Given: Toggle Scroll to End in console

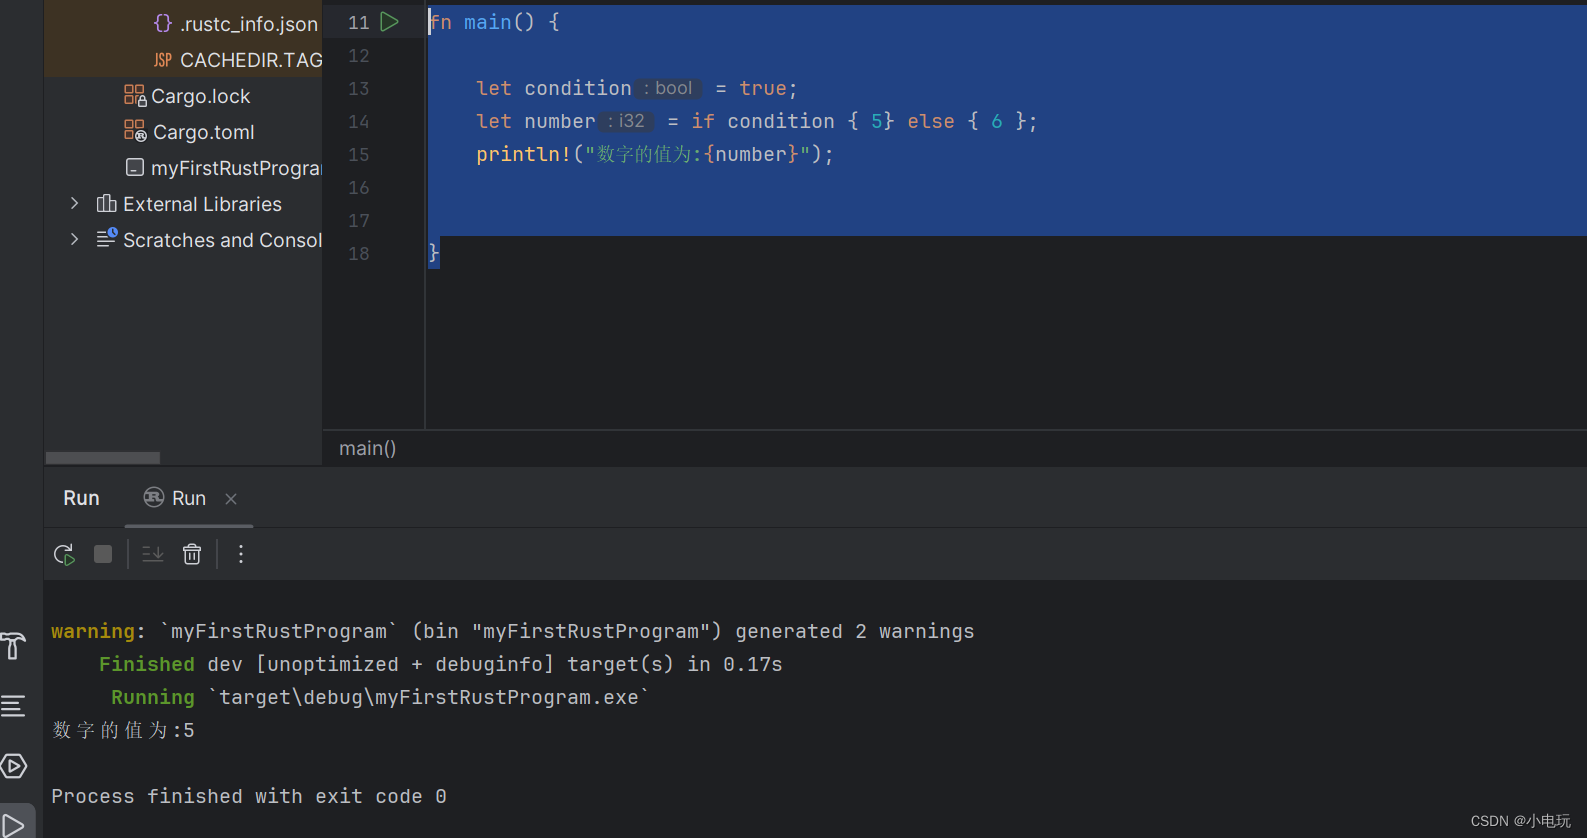Looking at the screenshot, I should click(x=153, y=555).
